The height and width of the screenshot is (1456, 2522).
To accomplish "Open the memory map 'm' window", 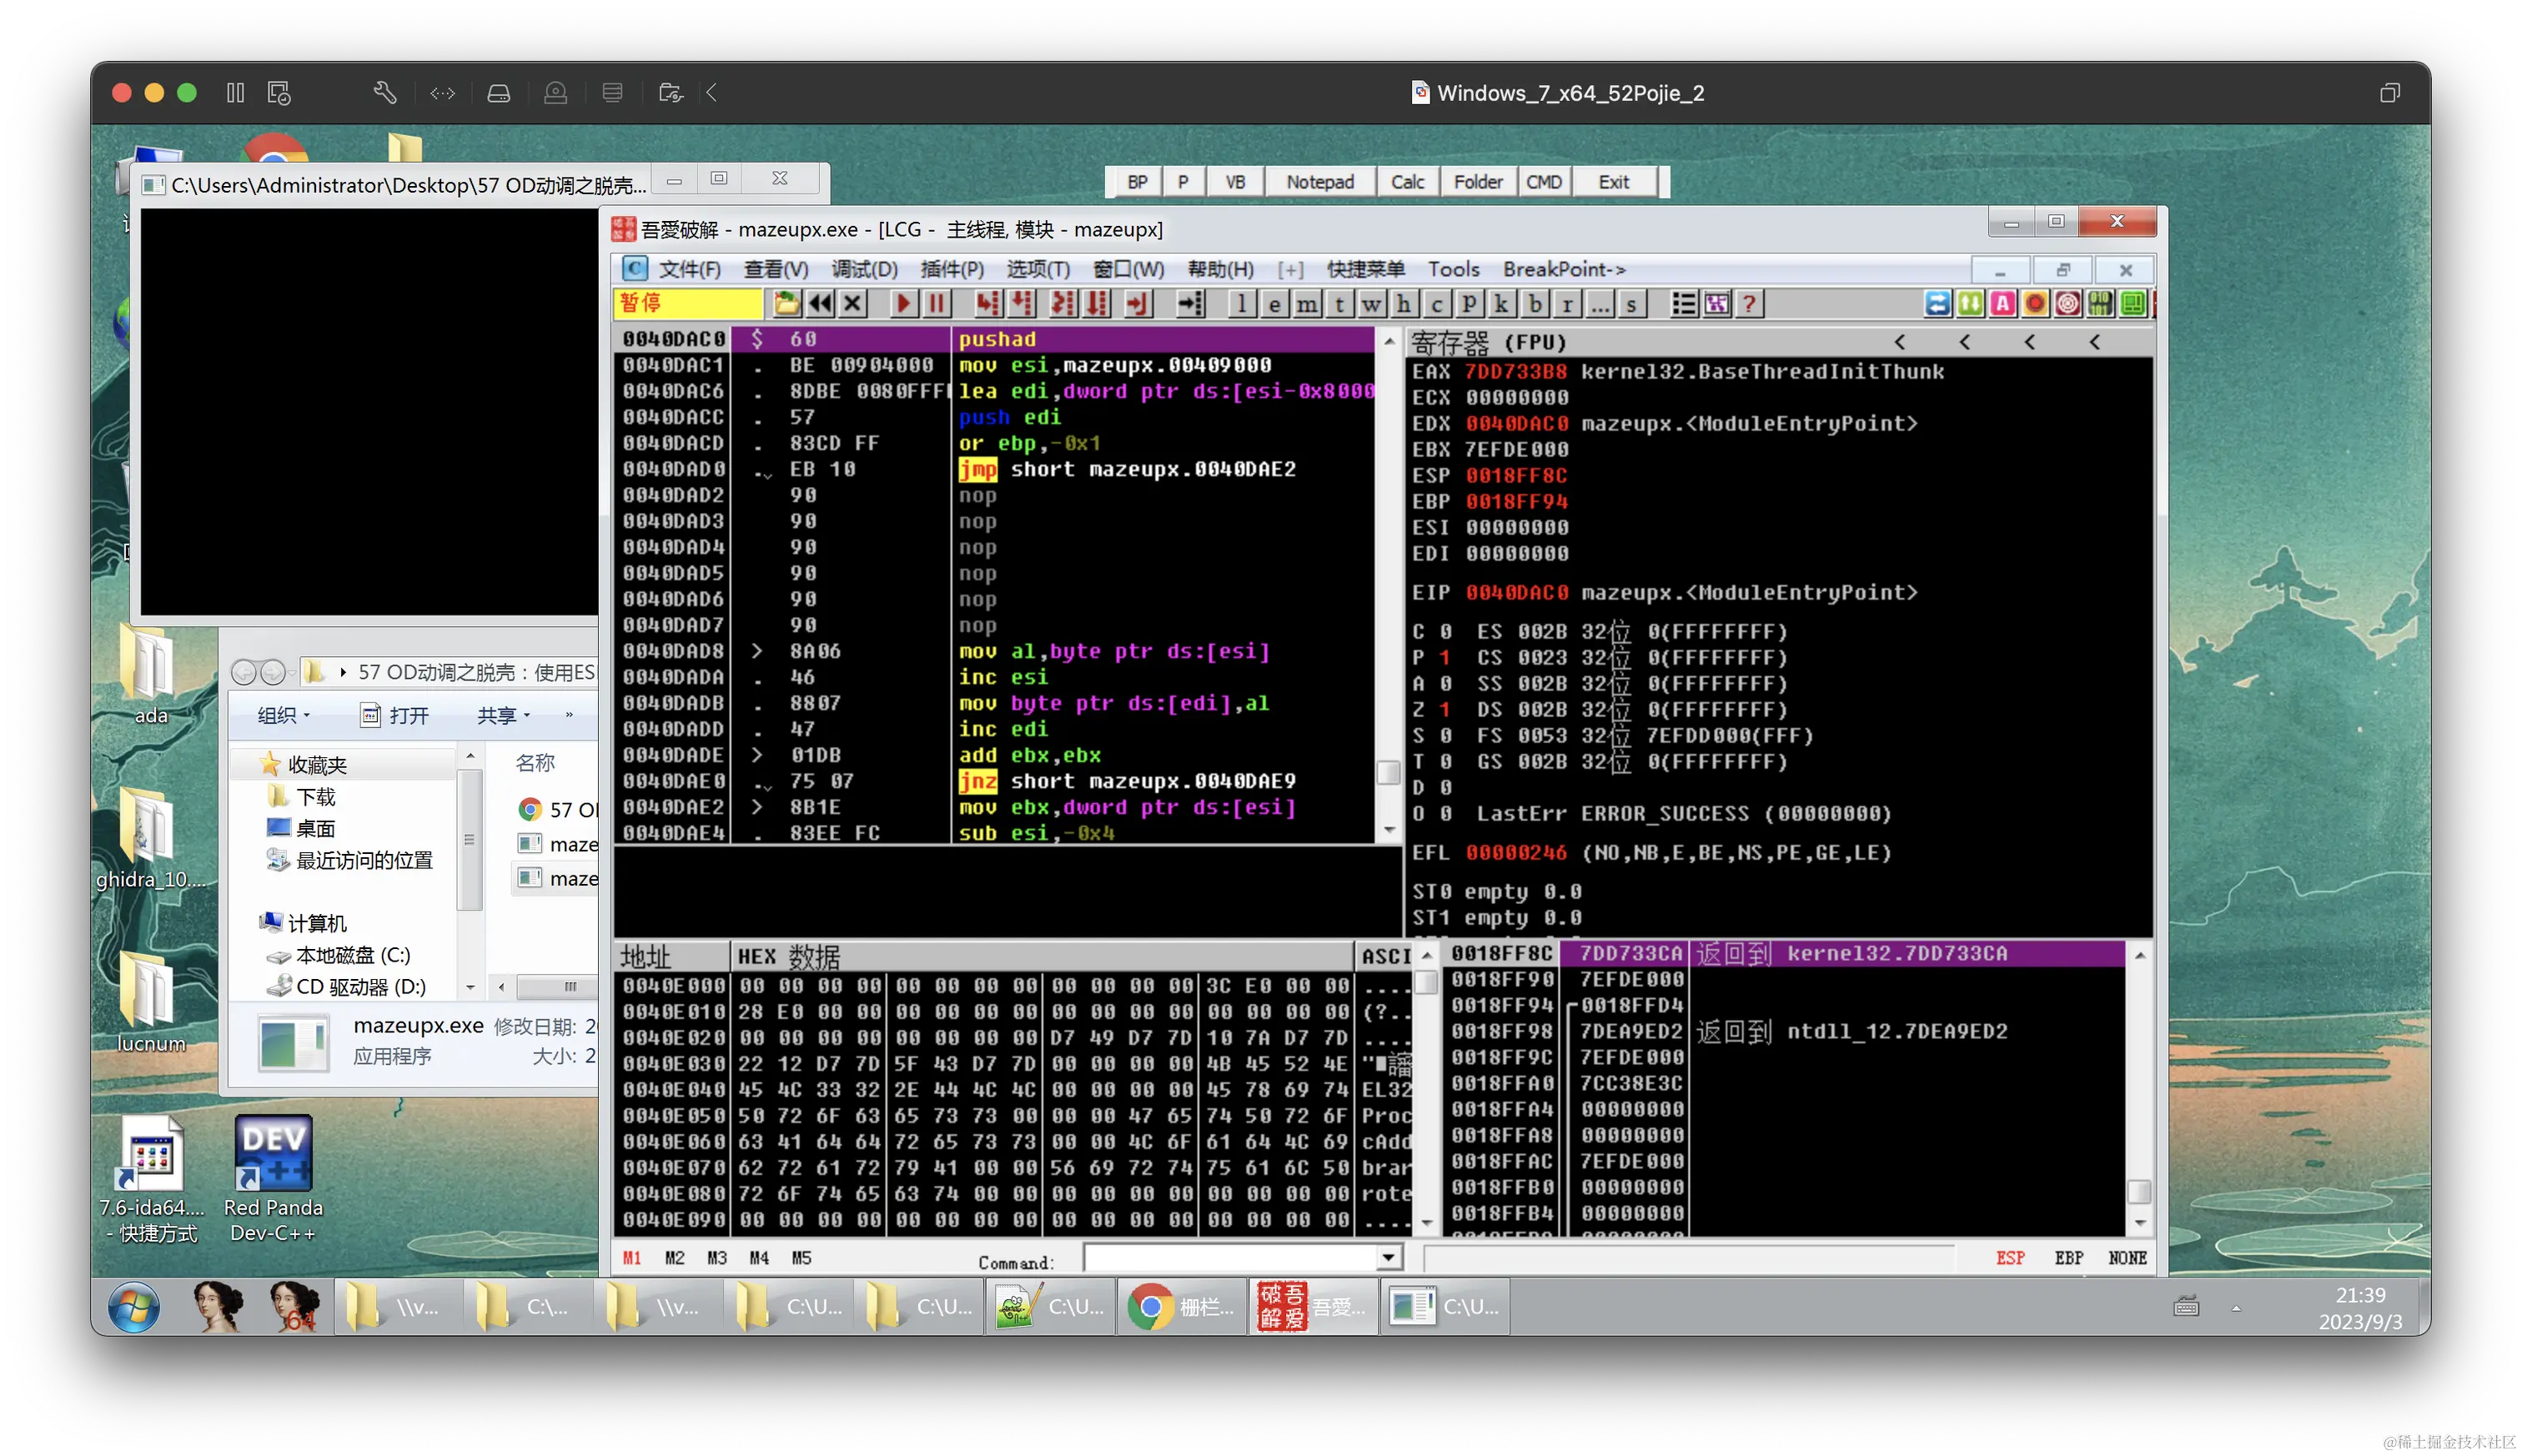I will 1306,304.
